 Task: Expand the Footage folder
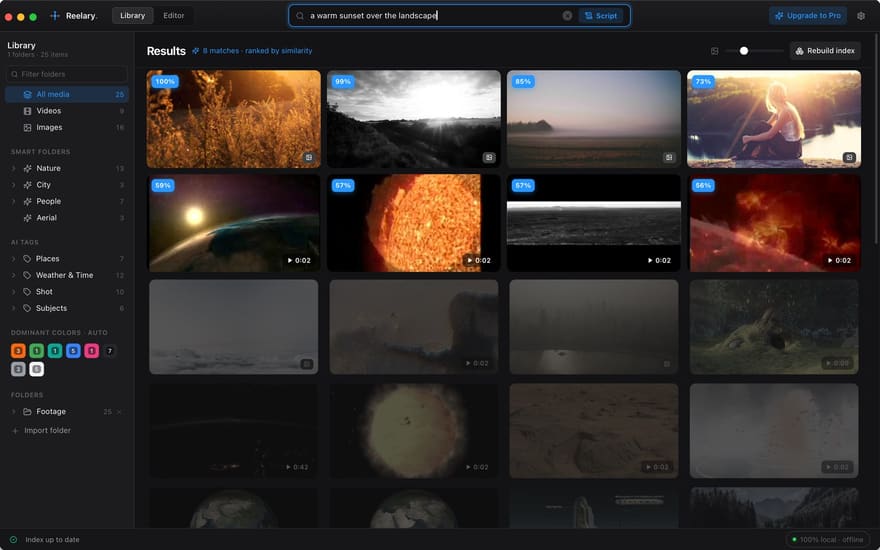click(x=13, y=412)
